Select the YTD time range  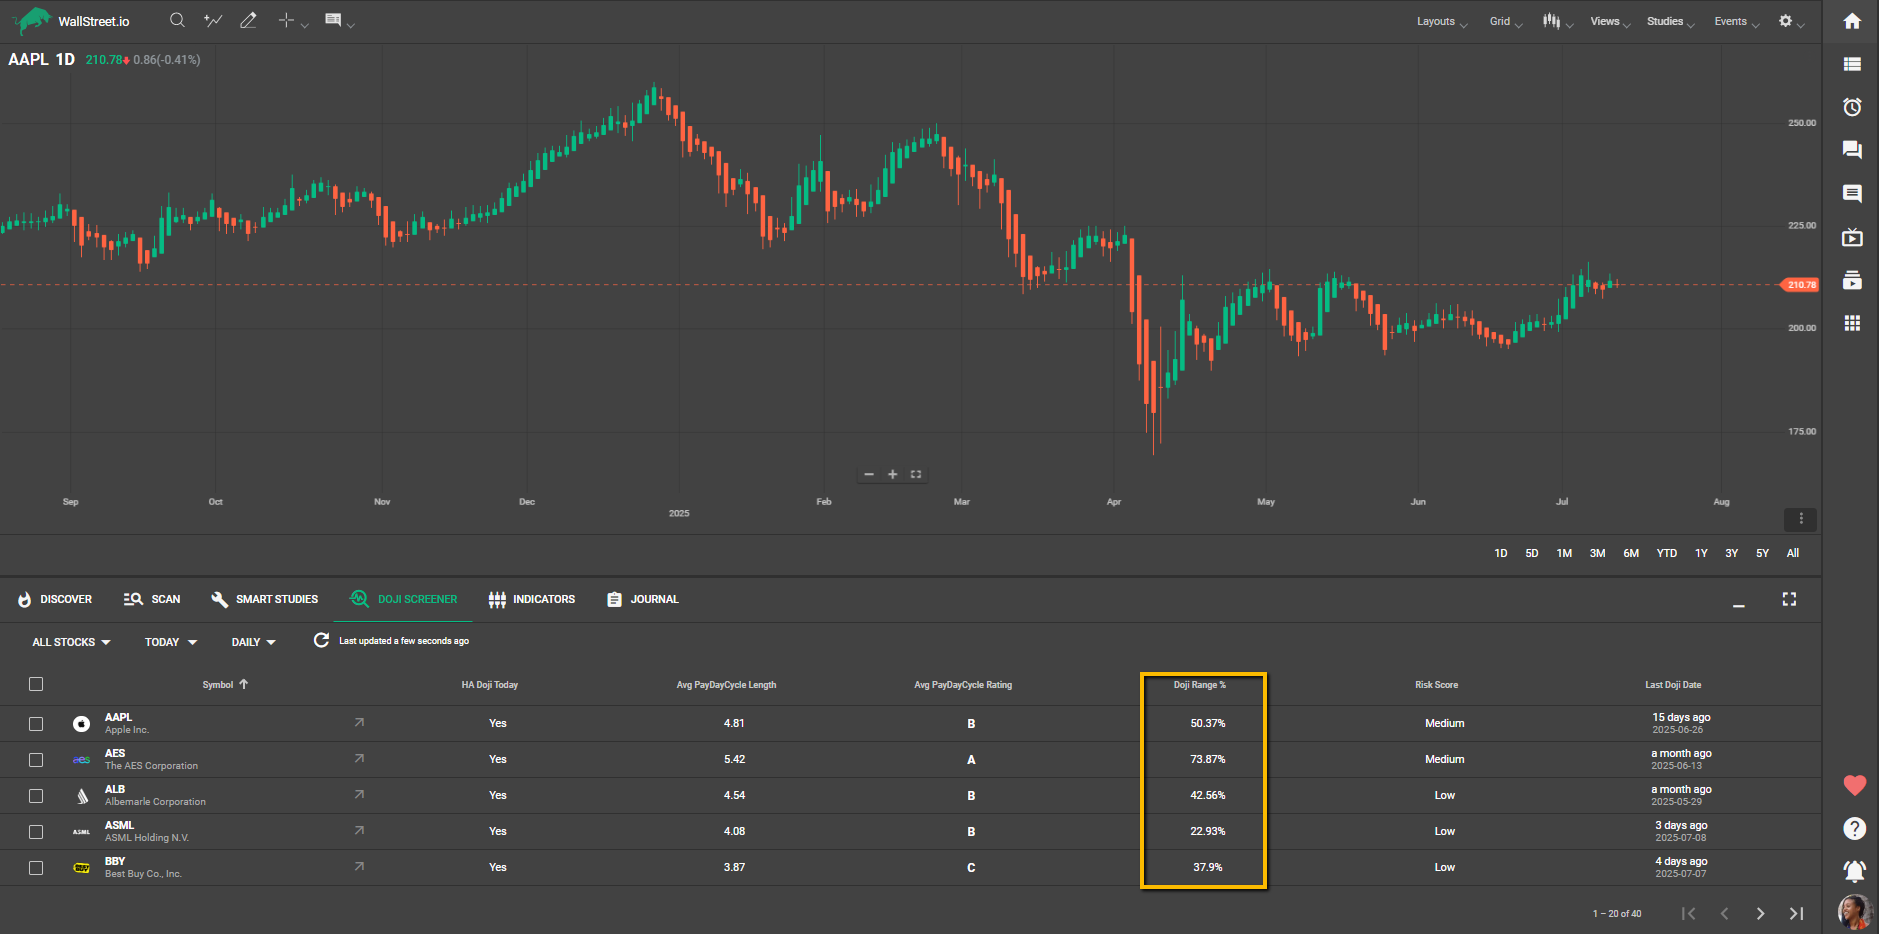1666,553
